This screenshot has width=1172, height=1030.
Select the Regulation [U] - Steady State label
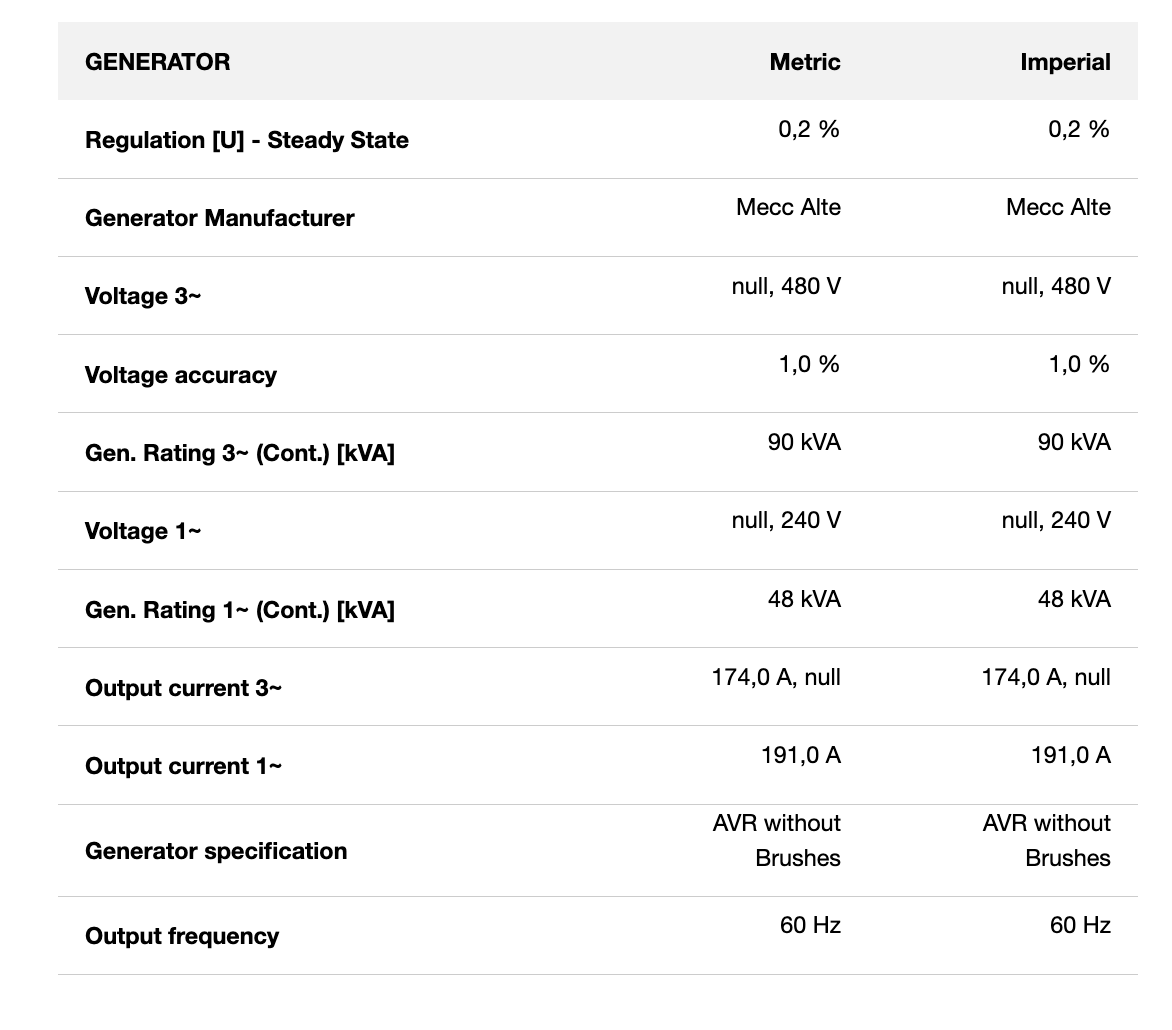pos(246,140)
